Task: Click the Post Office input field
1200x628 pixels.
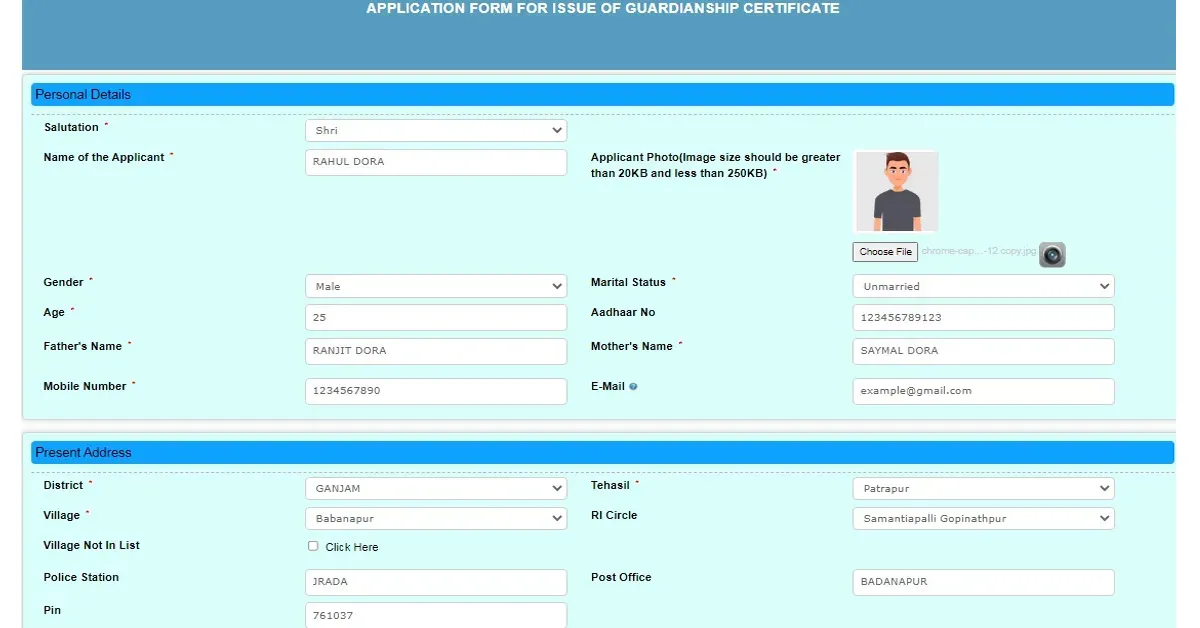Action: [x=983, y=582]
